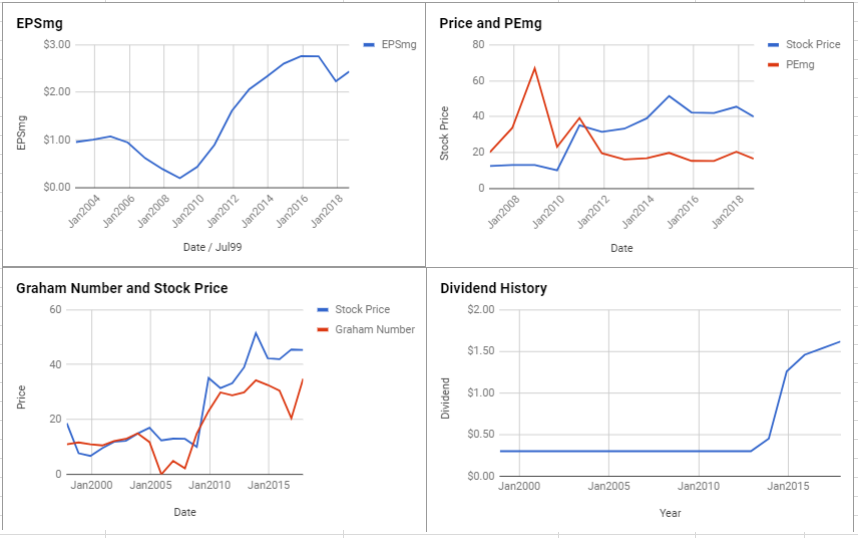This screenshot has width=858, height=538.
Task: Click the vertical Dividend axis label
Action: click(x=445, y=398)
